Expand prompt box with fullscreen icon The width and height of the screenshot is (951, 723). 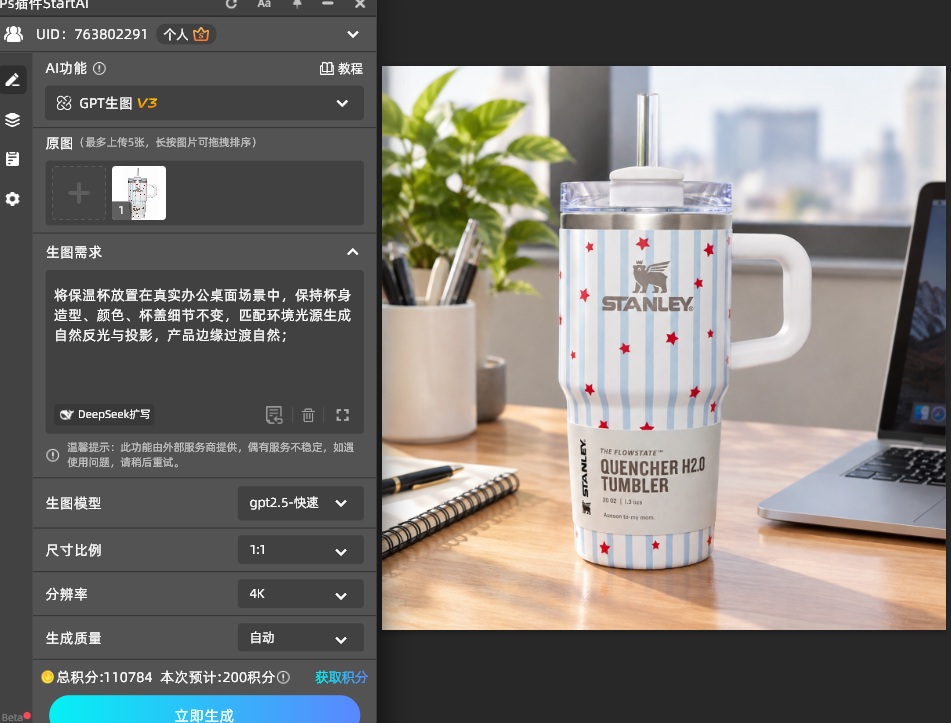[343, 415]
